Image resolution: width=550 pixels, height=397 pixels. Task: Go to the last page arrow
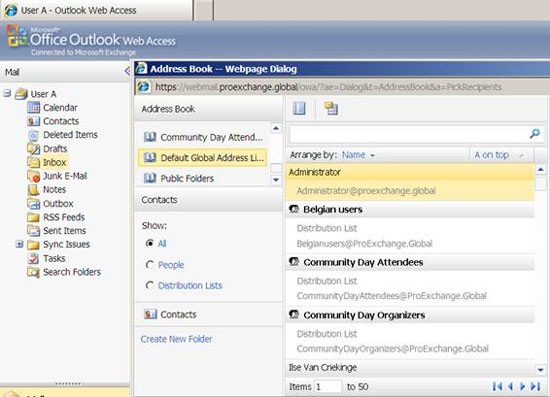point(535,386)
